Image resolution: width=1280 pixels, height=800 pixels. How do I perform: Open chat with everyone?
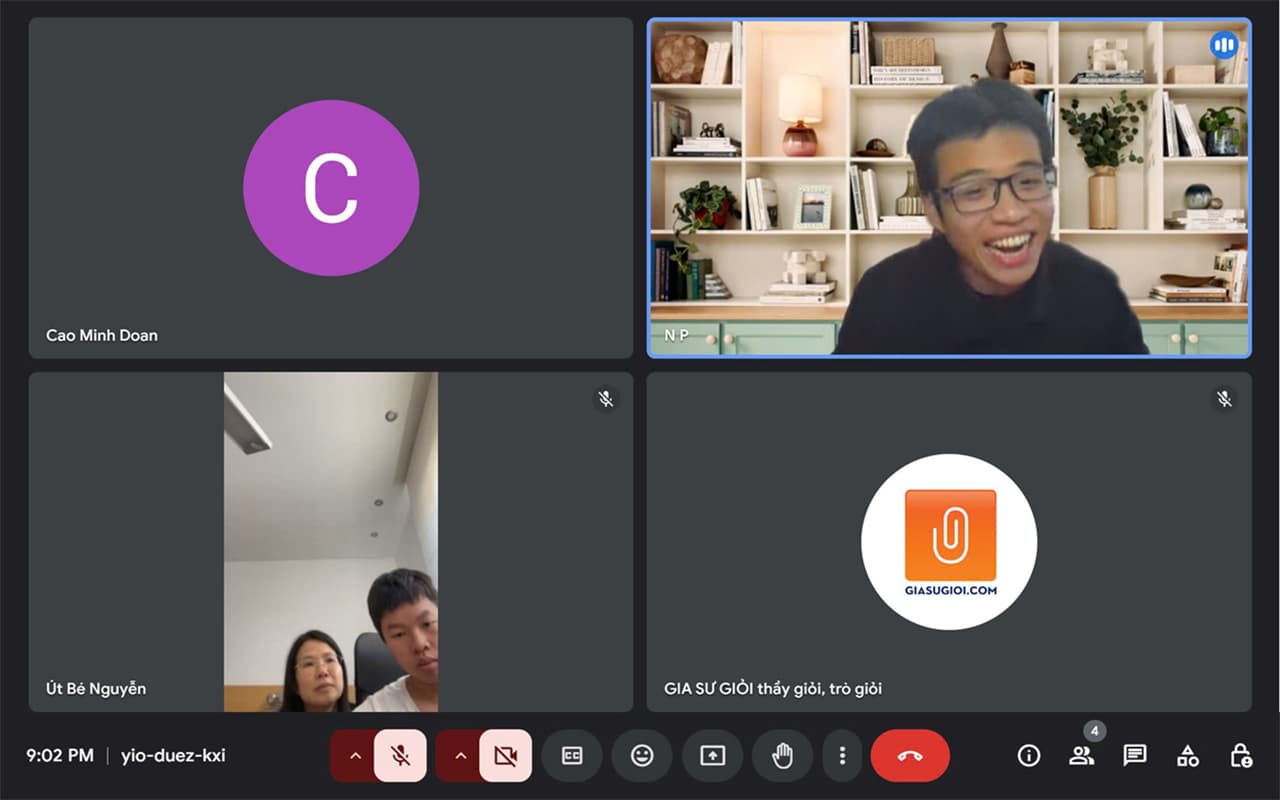coord(1134,756)
